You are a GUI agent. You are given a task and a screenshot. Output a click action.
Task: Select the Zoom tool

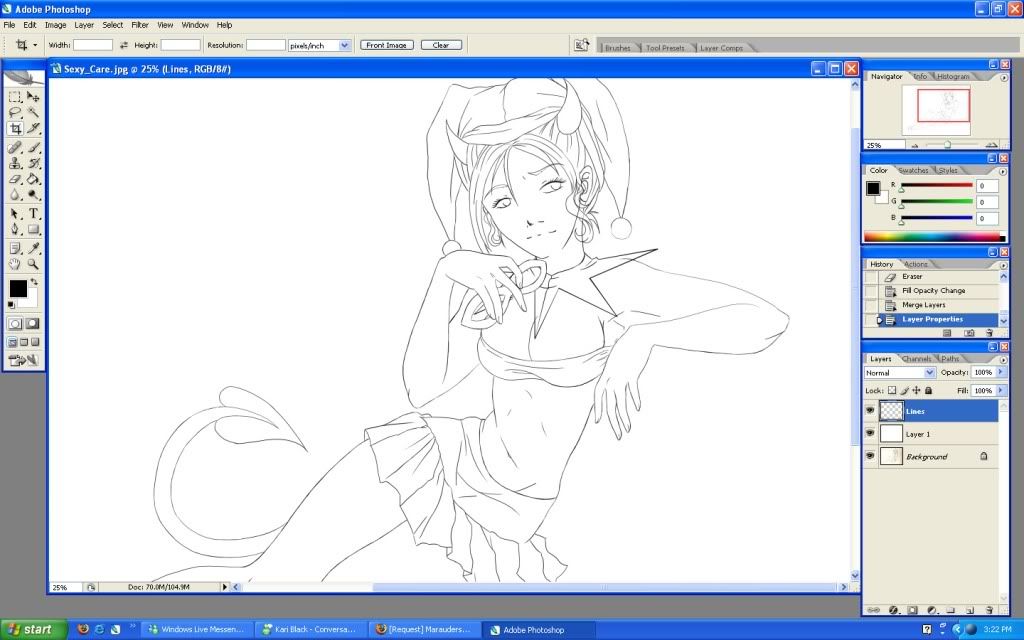click(33, 264)
